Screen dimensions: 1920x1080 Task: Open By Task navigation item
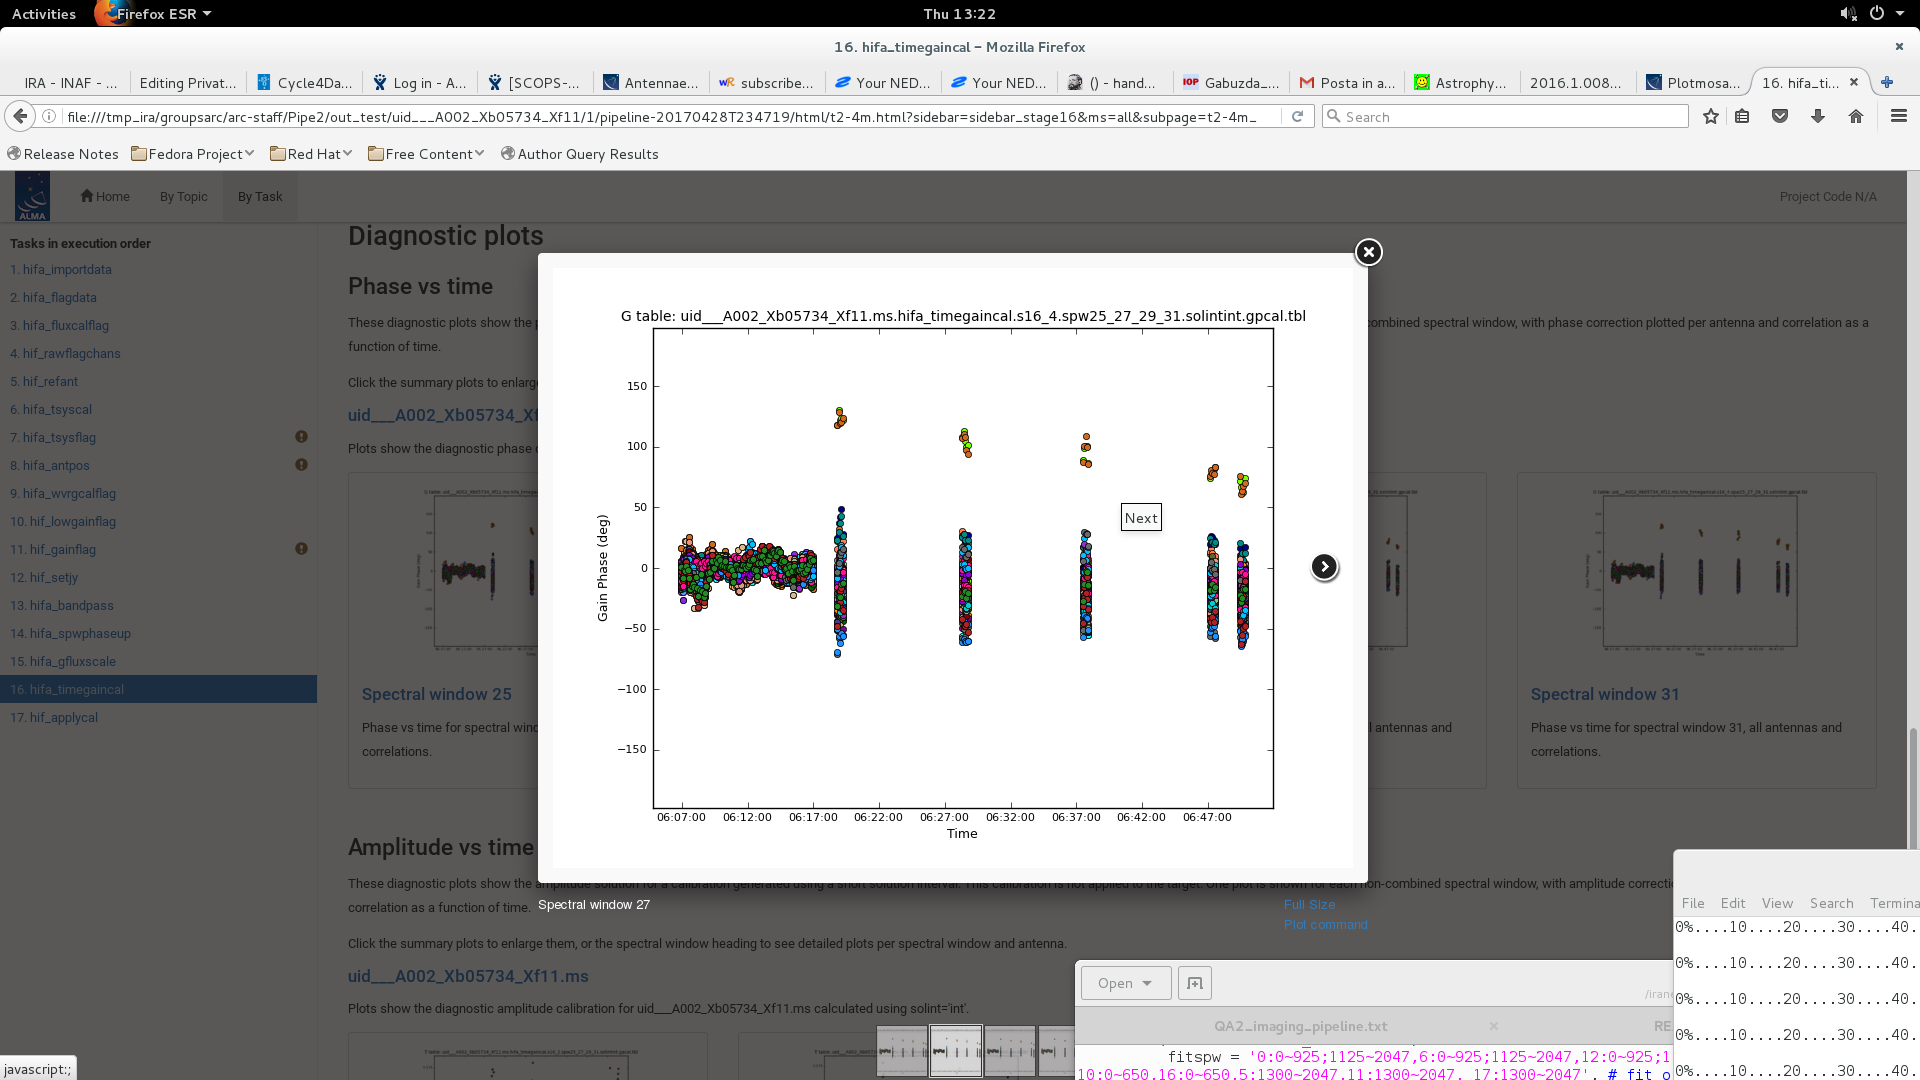(260, 196)
